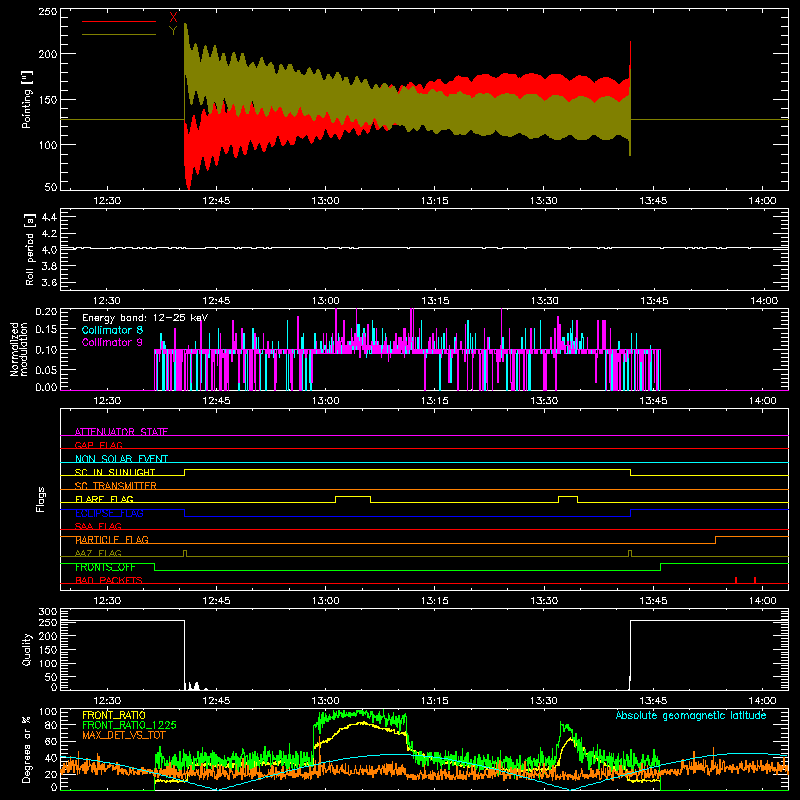Click the Flags panel axis title
The width and height of the screenshot is (800, 800).
40,499
